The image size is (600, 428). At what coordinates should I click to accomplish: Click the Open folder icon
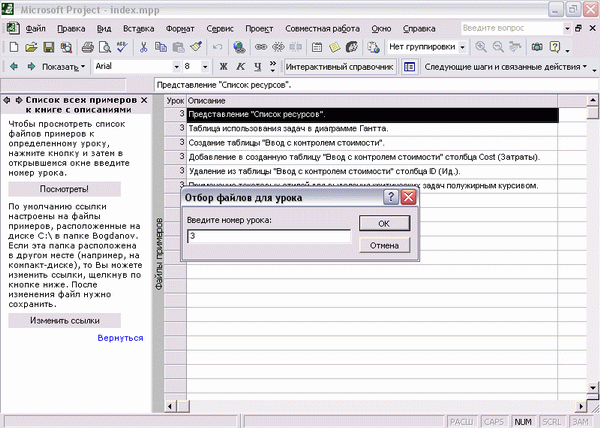click(31, 47)
